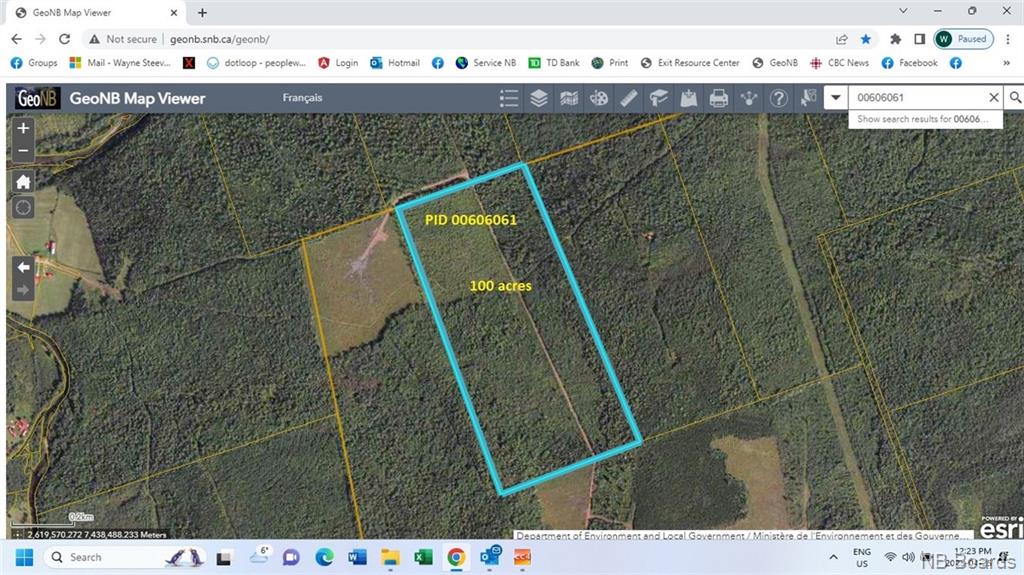Open a new browser tab

click(x=202, y=12)
